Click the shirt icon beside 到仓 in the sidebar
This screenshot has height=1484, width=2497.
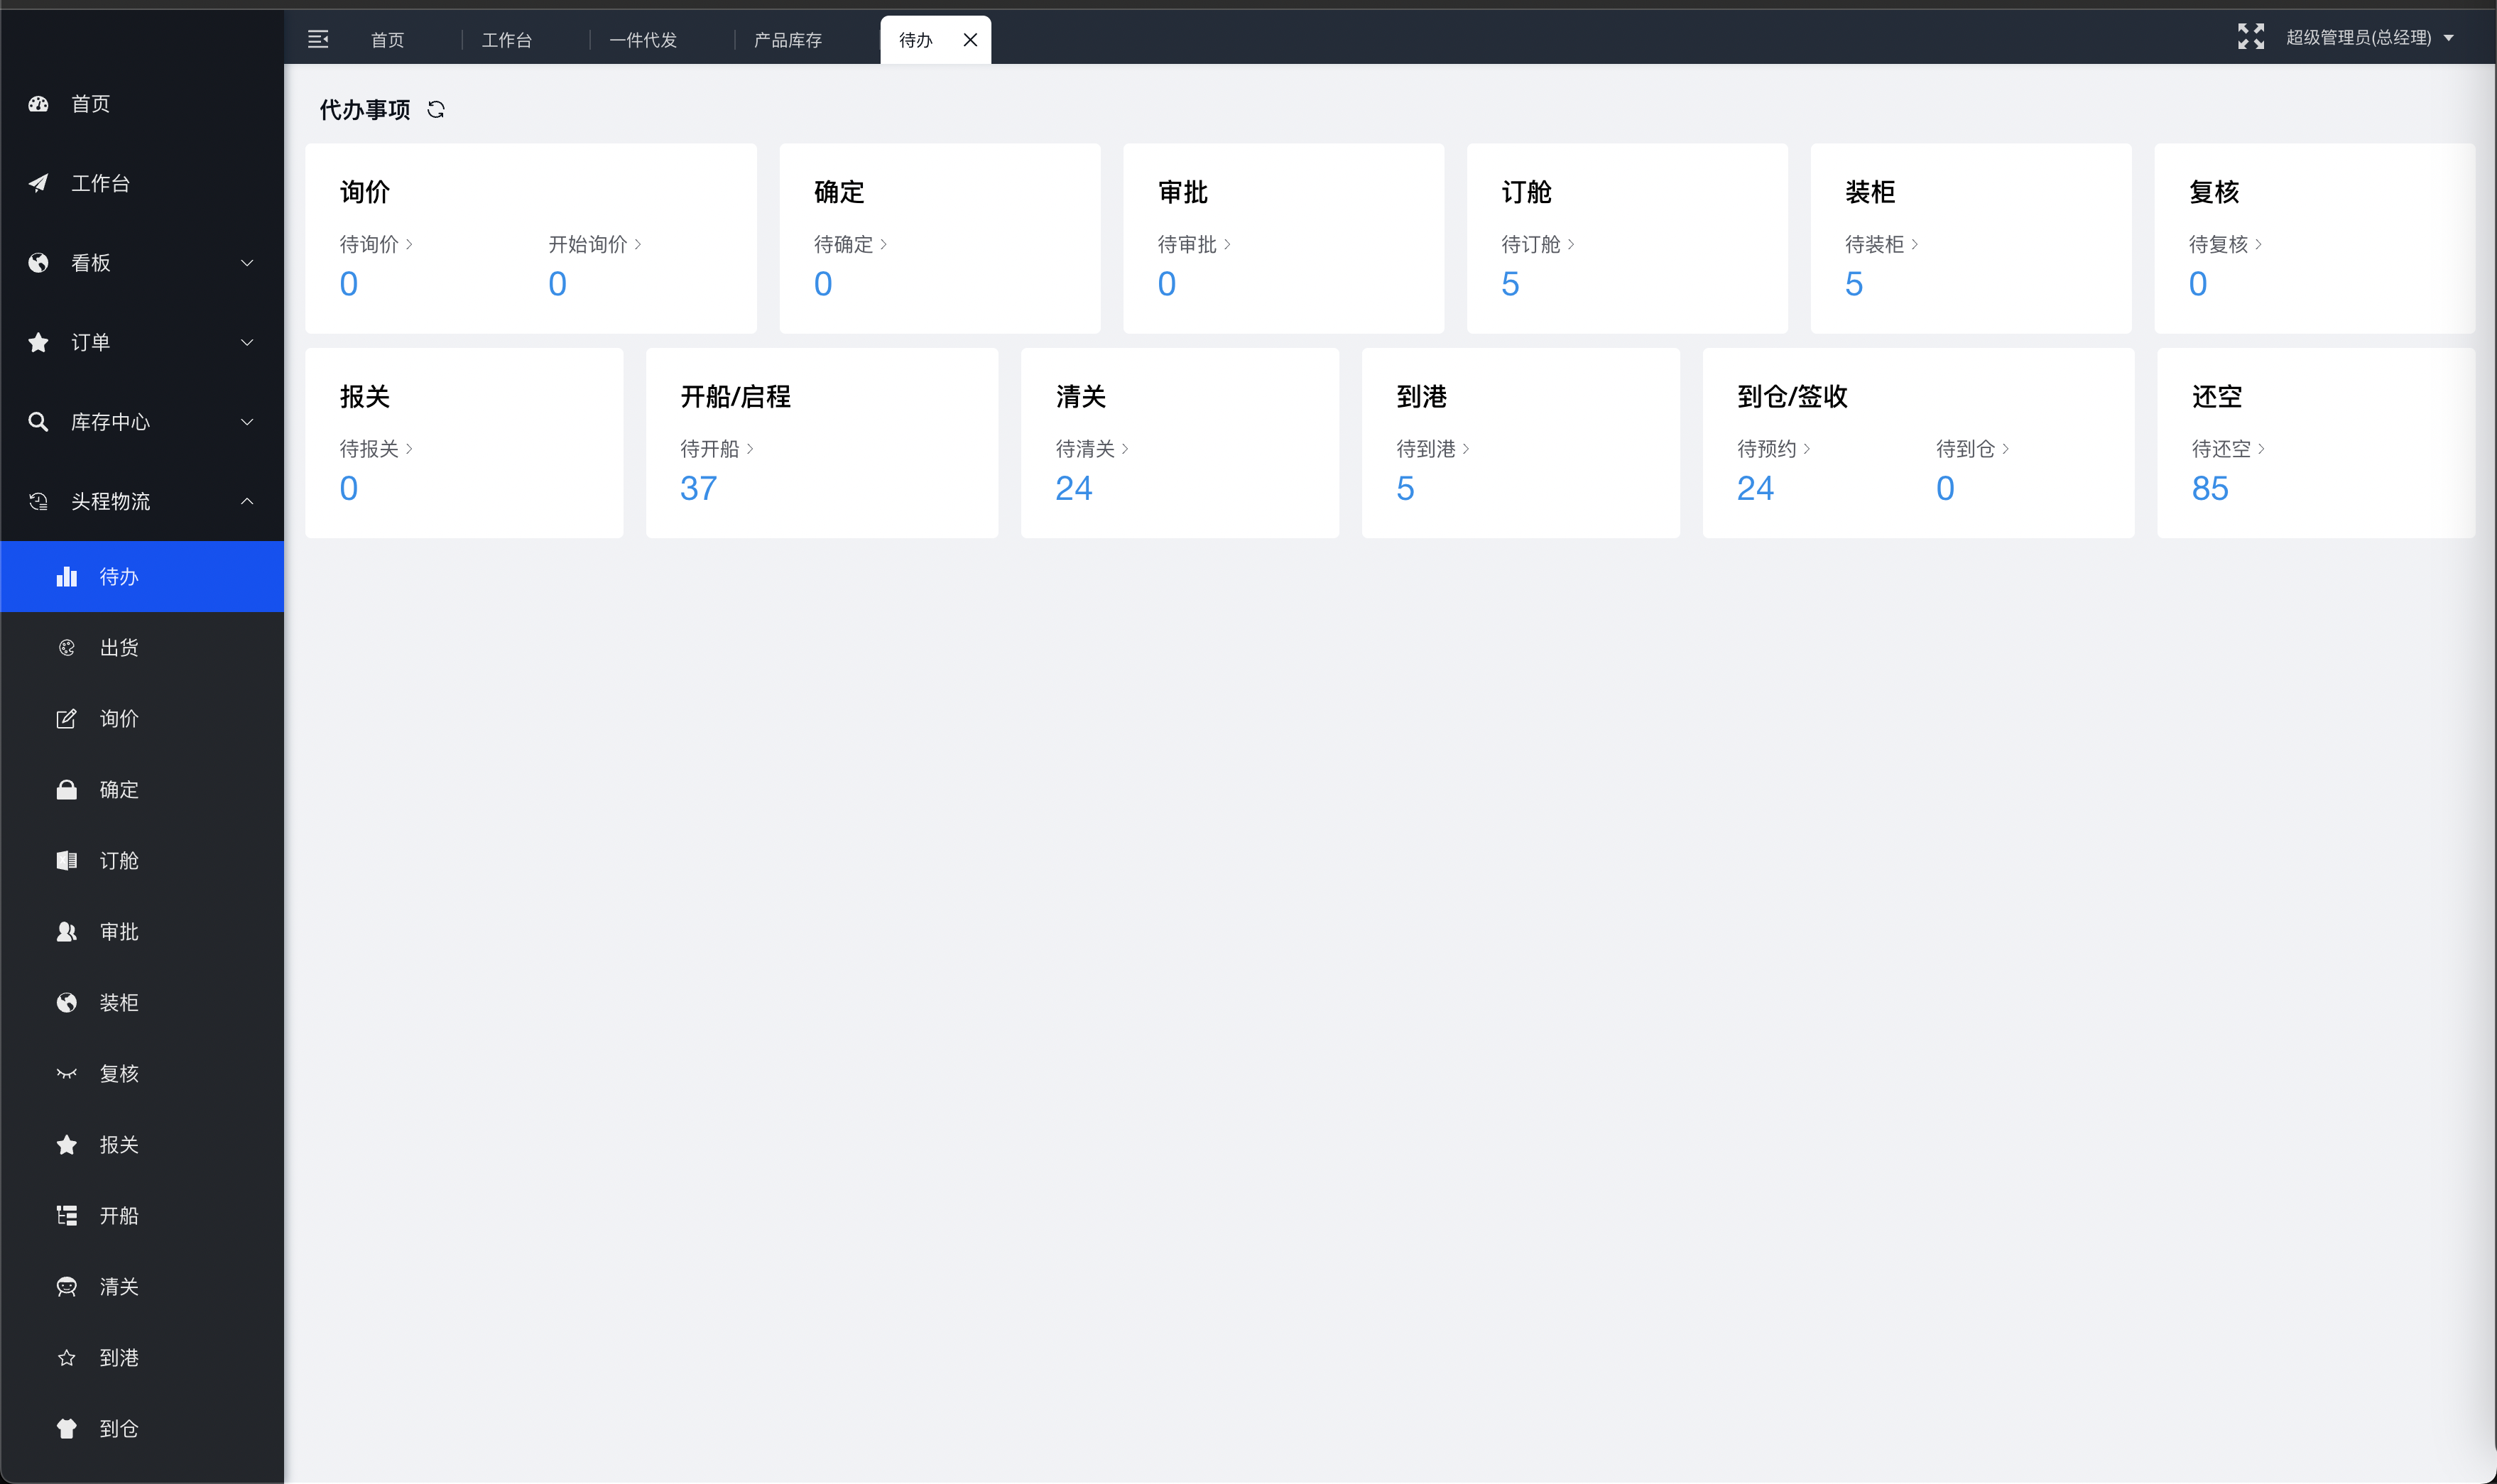pos(66,1429)
